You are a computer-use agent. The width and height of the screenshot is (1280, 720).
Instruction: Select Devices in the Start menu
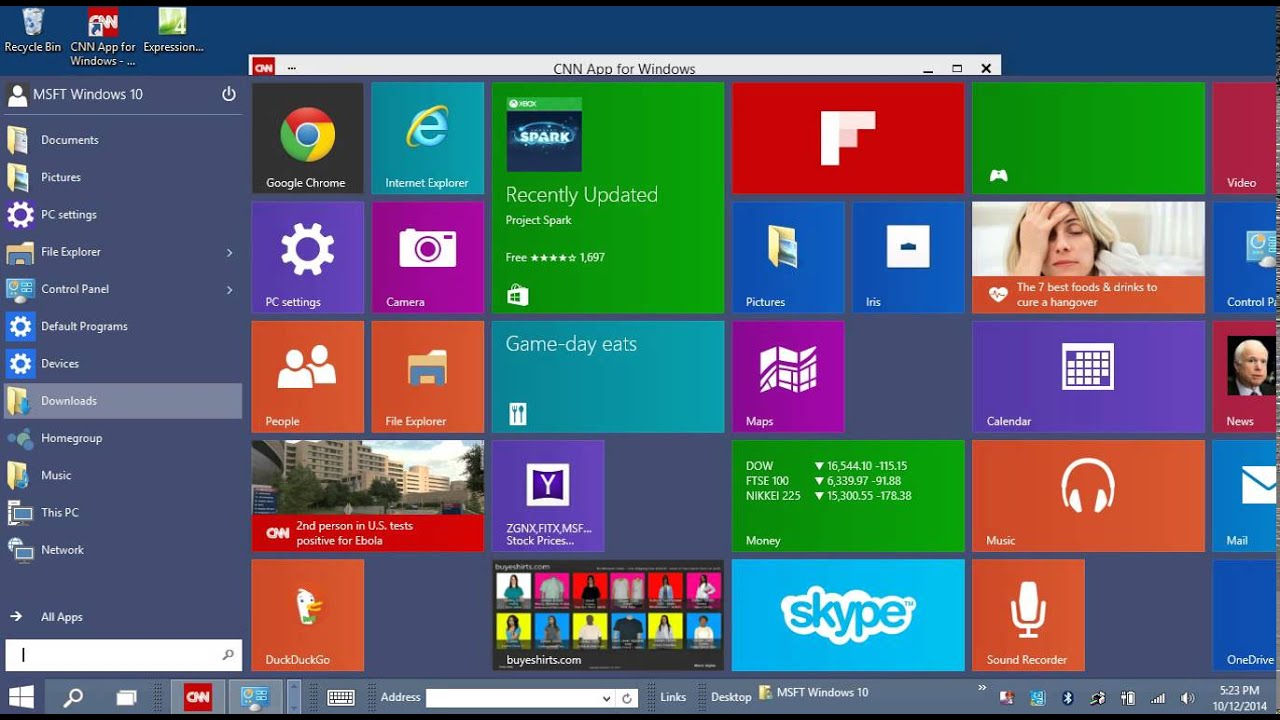(123, 363)
